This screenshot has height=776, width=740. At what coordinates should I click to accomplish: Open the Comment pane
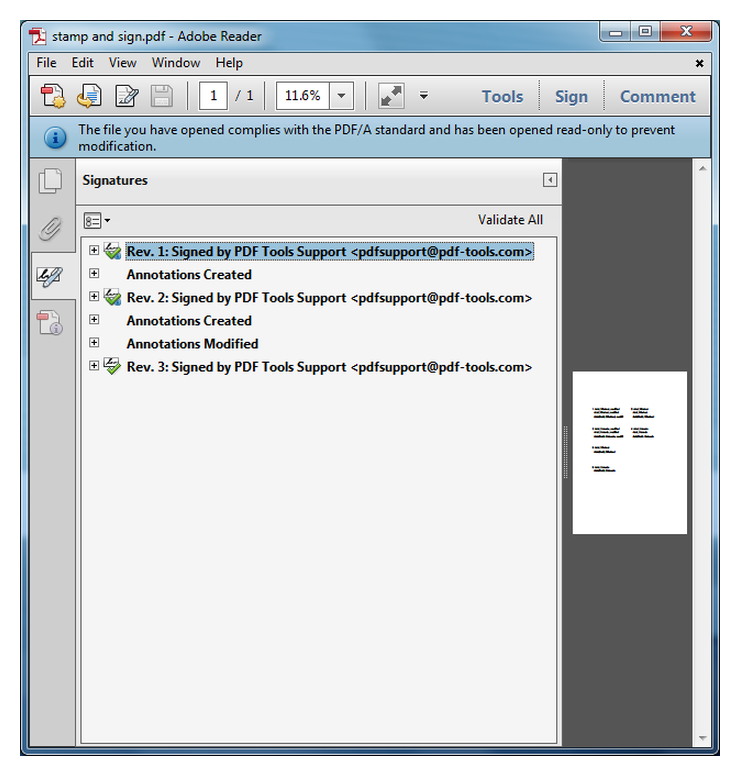pyautogui.click(x=658, y=97)
